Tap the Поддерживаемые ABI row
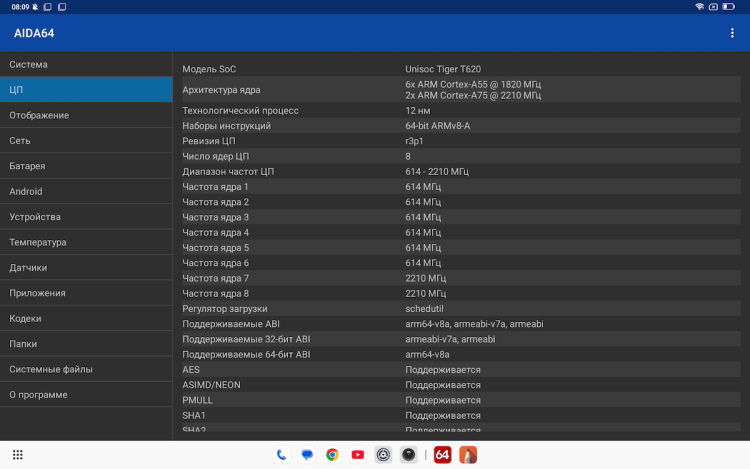This screenshot has height=469, width=750. 461,324
